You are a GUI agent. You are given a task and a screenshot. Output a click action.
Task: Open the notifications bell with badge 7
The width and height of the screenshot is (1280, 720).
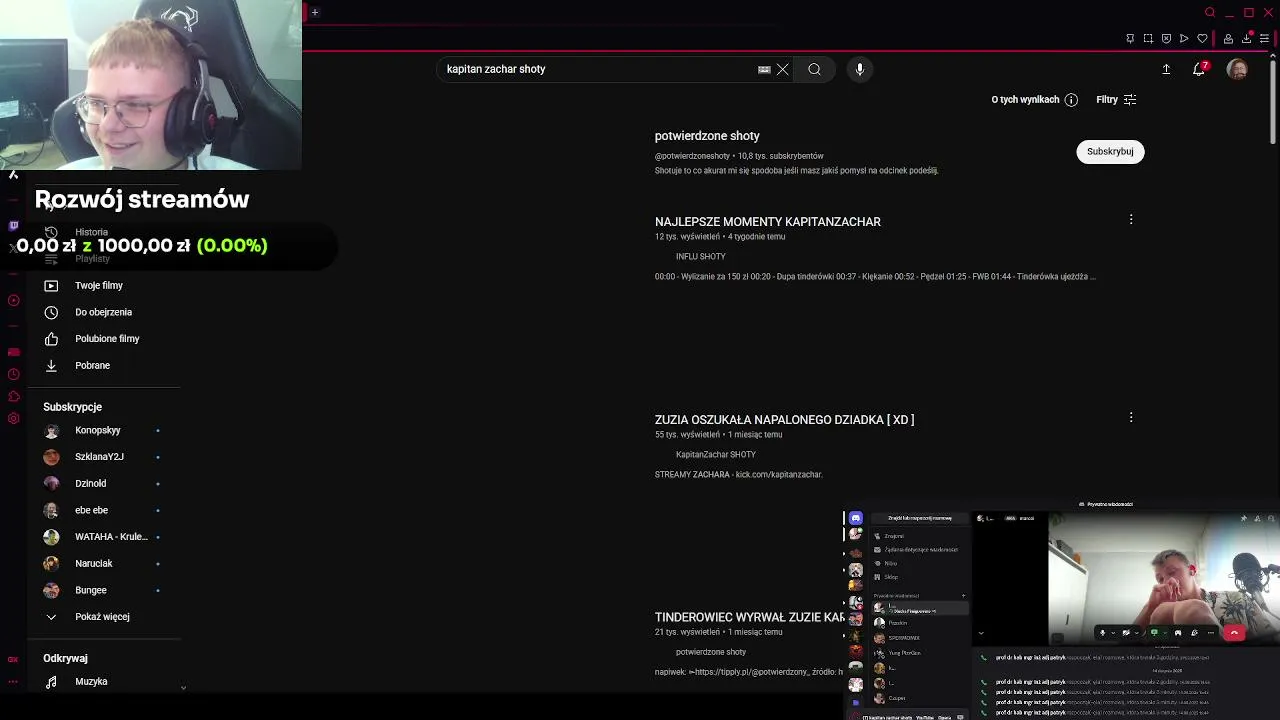coord(1200,69)
